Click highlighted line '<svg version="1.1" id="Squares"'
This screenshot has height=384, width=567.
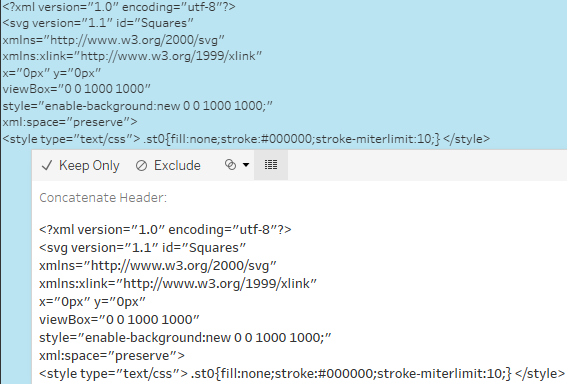pyautogui.click(x=98, y=23)
